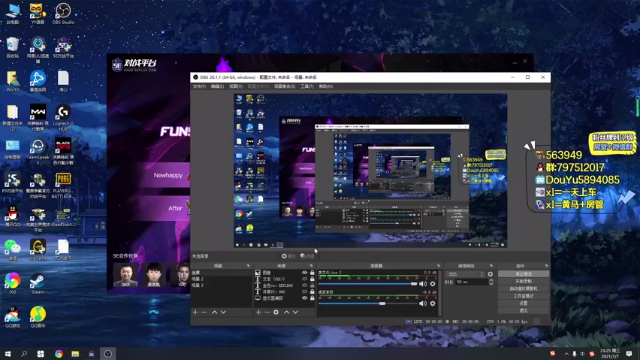Click the 设置 button in controls
The image size is (640, 360).
[523, 303]
